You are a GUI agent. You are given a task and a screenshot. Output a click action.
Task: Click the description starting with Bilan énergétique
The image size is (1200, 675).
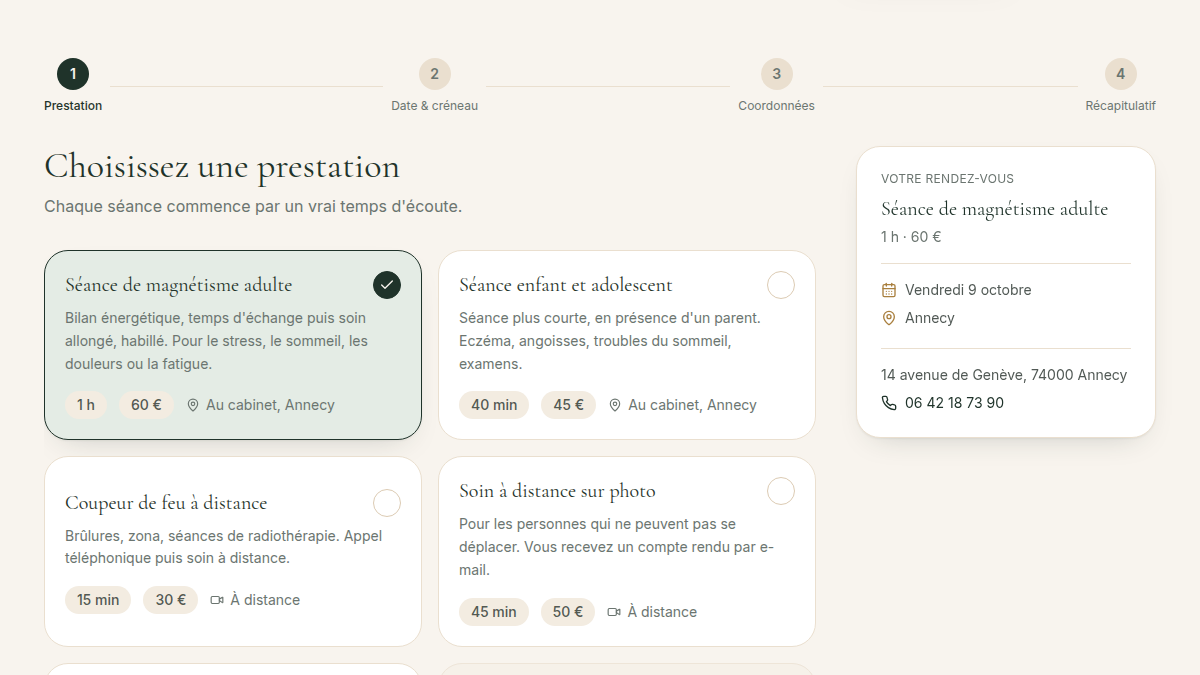[217, 341]
